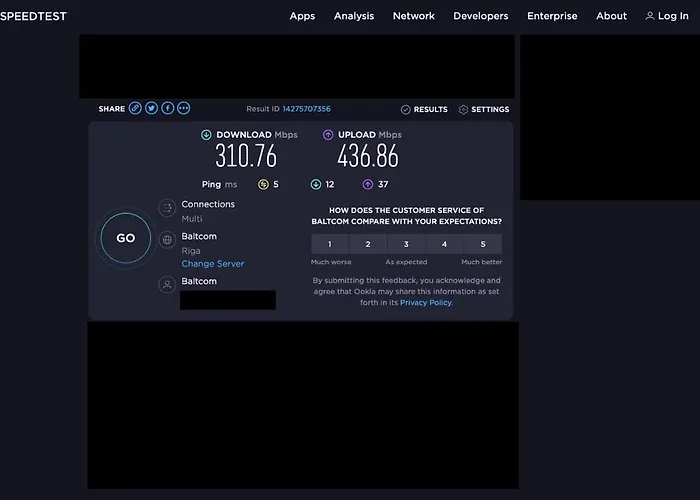Click the download arrow icon beside DOWNLOAD

pyautogui.click(x=207, y=135)
